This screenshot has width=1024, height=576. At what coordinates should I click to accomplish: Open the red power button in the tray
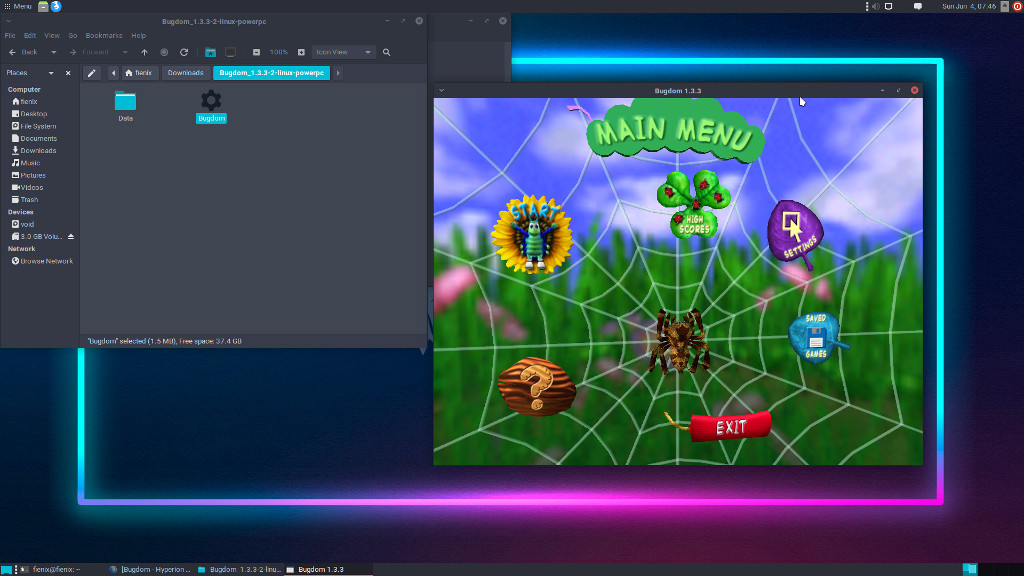(1017, 7)
